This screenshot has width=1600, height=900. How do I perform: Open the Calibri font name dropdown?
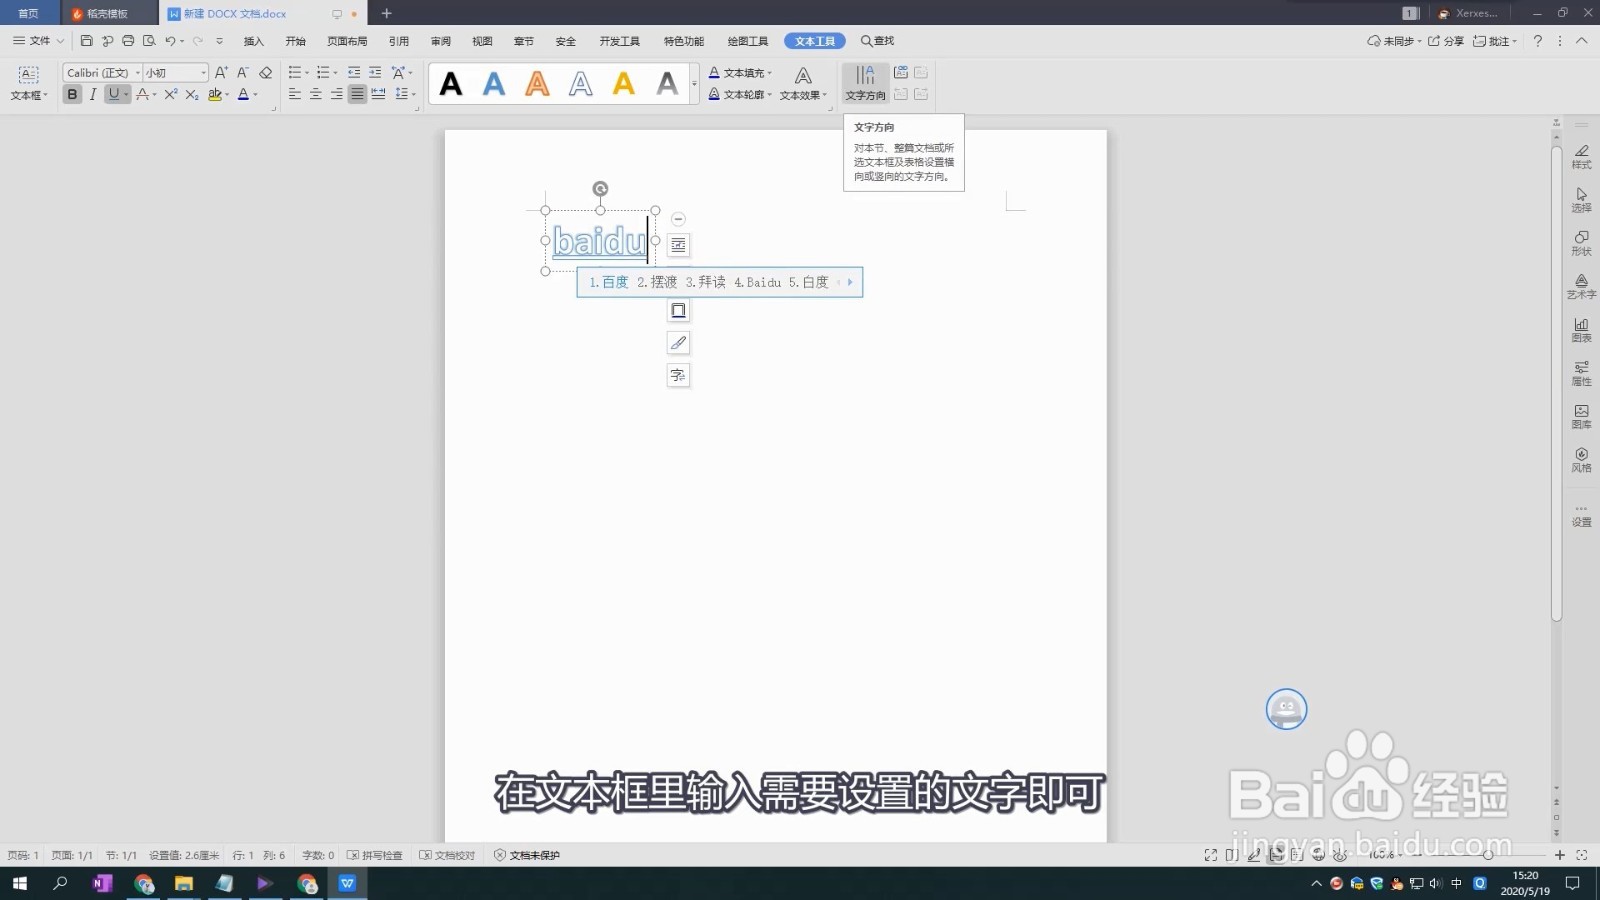point(137,73)
